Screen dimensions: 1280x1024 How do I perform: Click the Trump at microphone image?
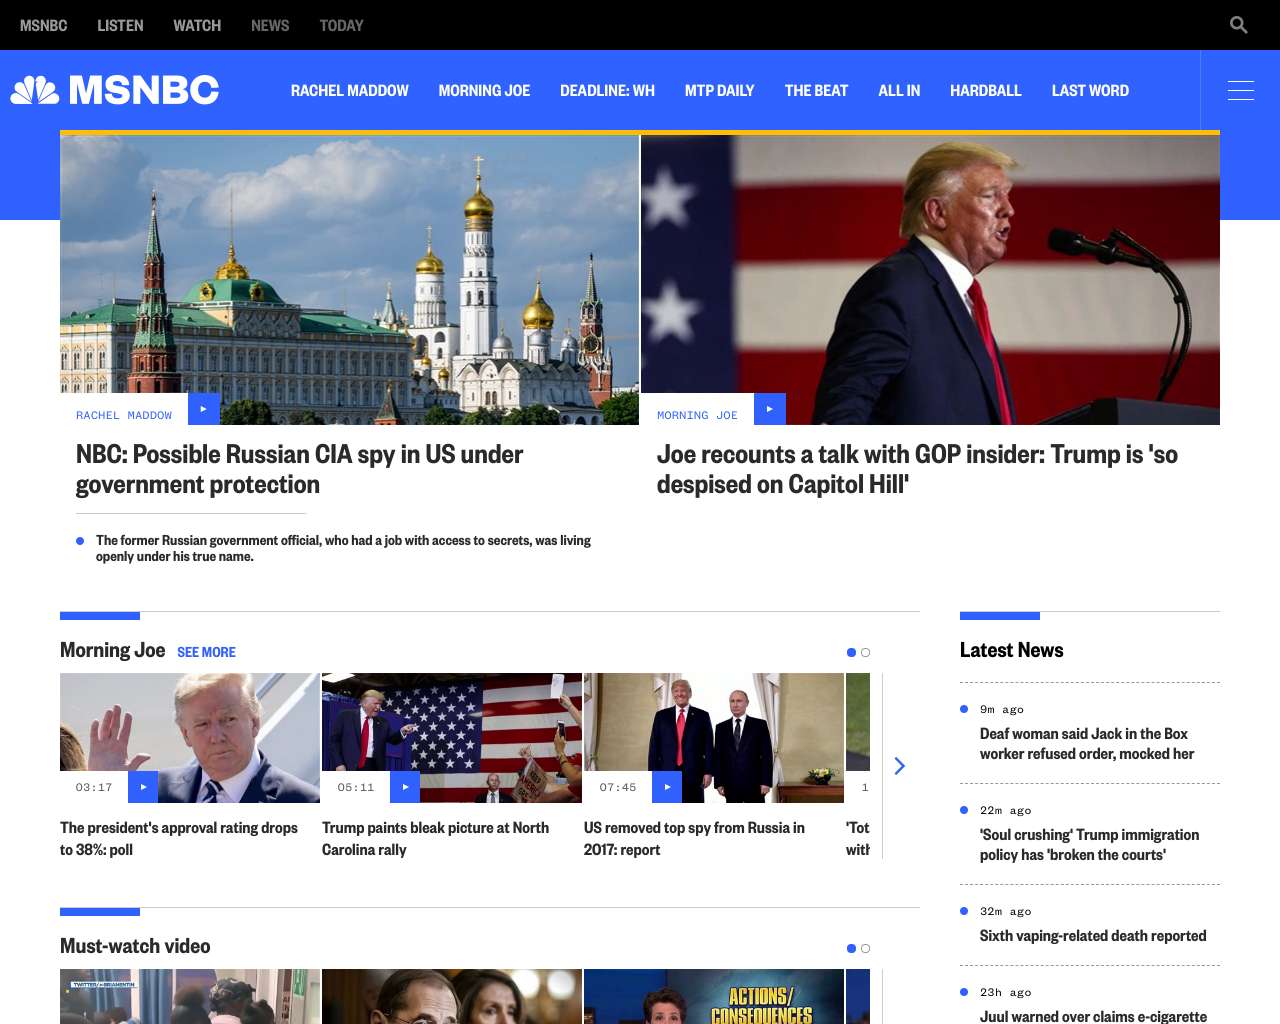point(930,280)
